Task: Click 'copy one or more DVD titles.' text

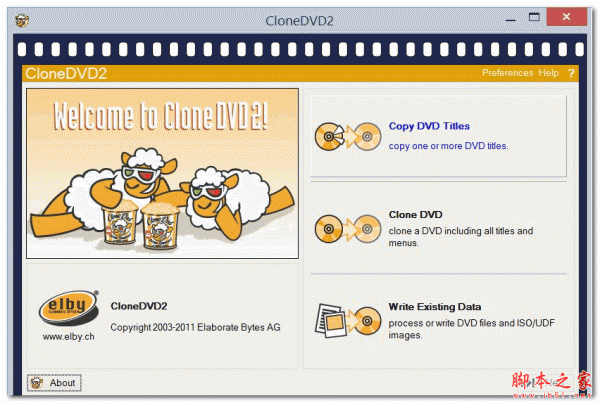Action: tap(448, 146)
